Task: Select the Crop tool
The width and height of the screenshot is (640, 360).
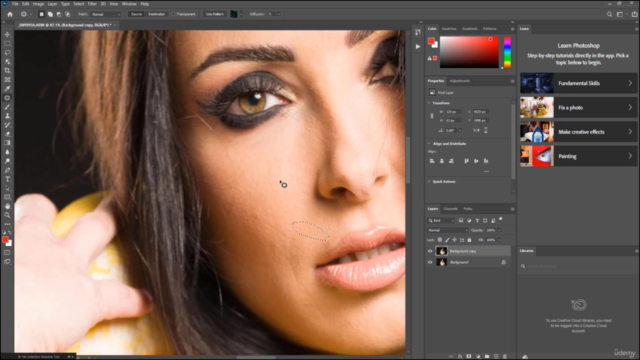Action: (x=7, y=71)
